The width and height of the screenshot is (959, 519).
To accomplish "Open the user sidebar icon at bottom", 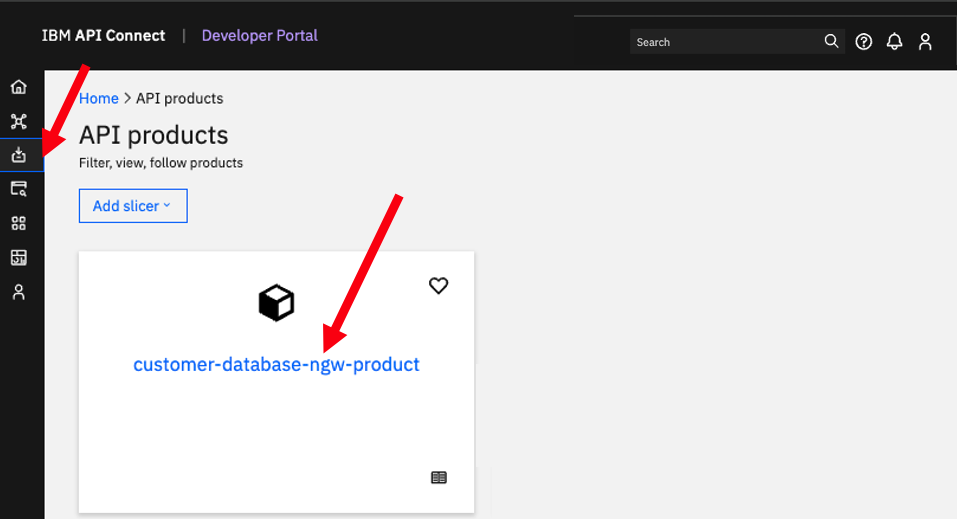I will click(x=18, y=292).
